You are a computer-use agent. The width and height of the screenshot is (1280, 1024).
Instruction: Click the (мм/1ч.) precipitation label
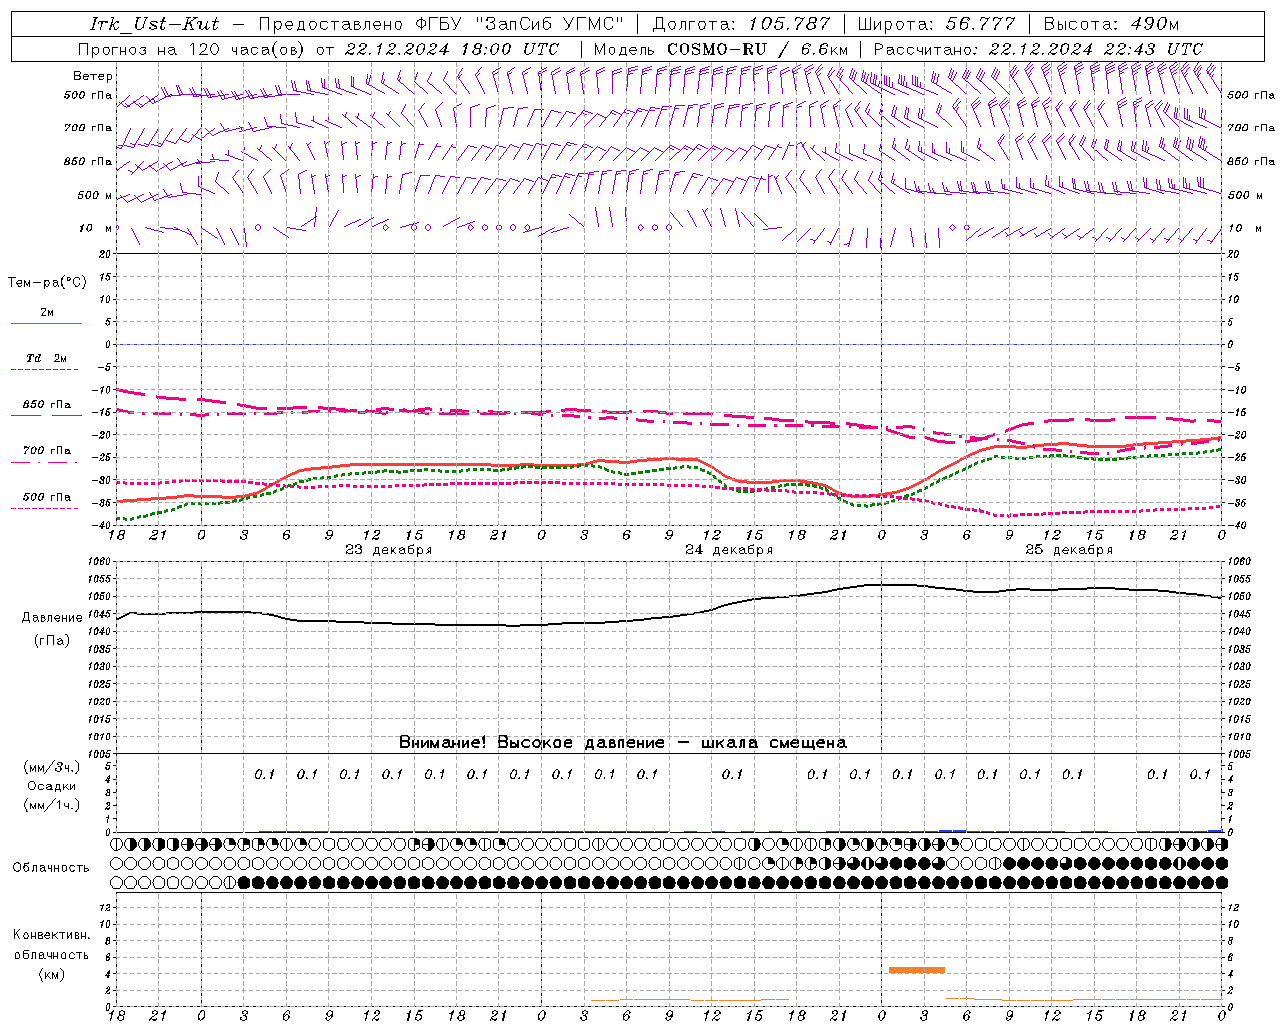click(x=52, y=805)
